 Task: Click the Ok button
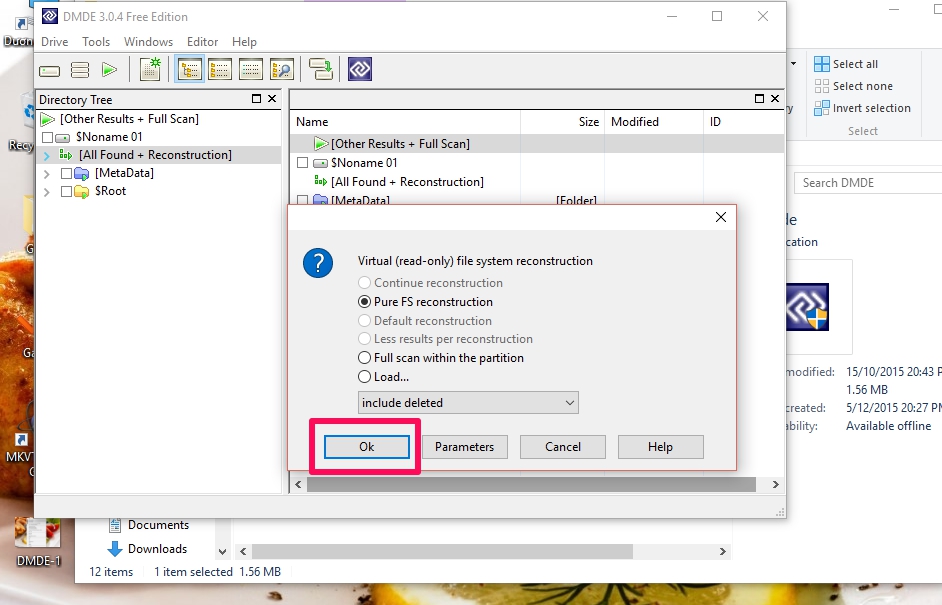click(366, 447)
